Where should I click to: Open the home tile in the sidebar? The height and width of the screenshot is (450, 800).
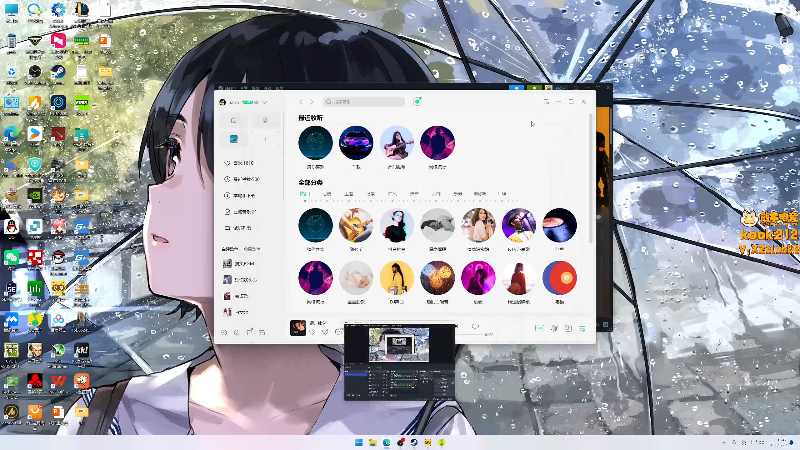click(234, 120)
